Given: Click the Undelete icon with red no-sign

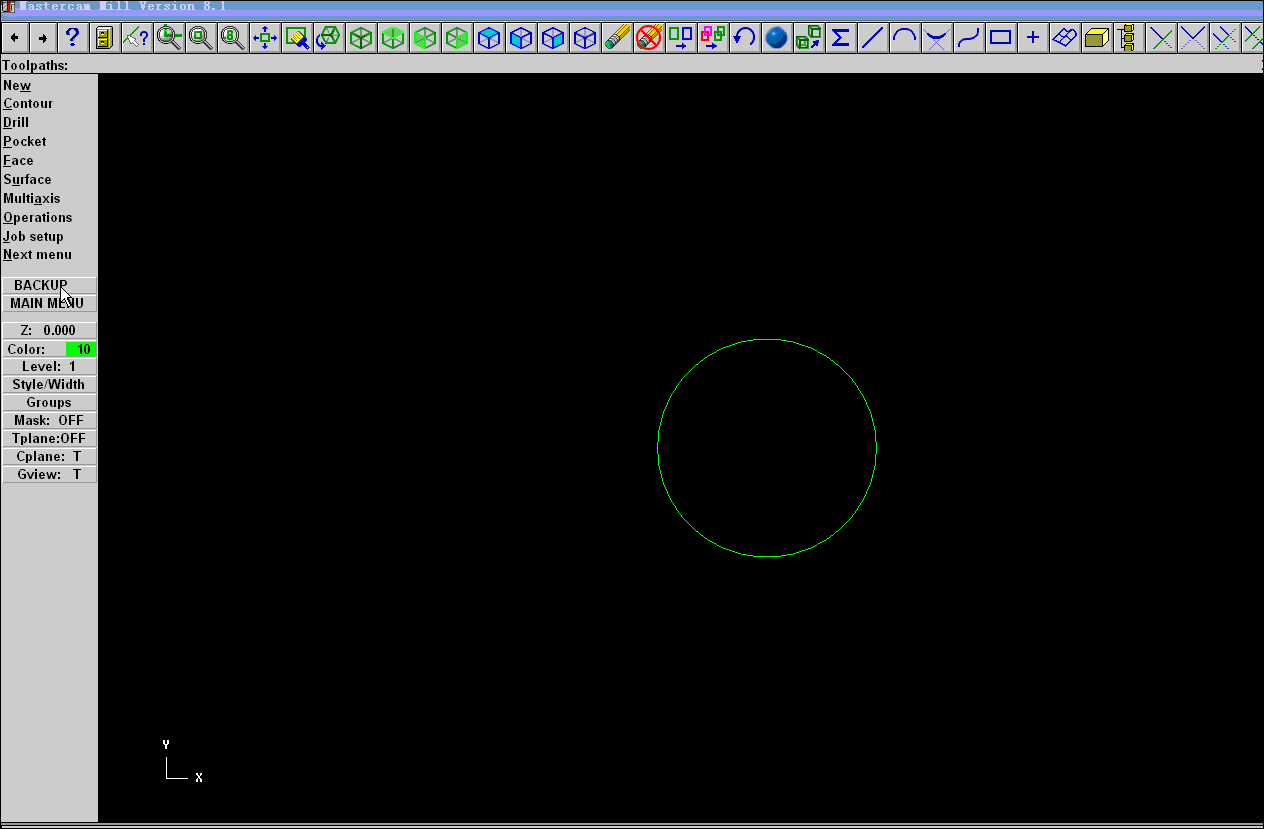Looking at the screenshot, I should [648, 38].
